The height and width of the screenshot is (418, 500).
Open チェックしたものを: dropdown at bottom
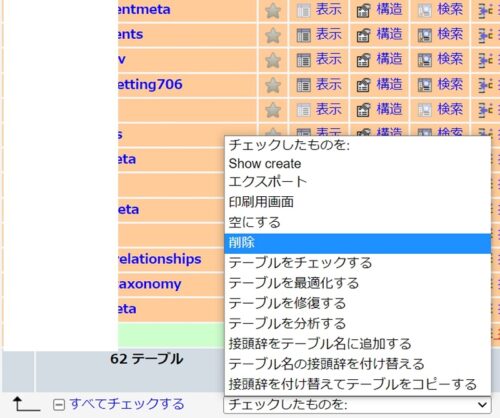click(x=357, y=405)
